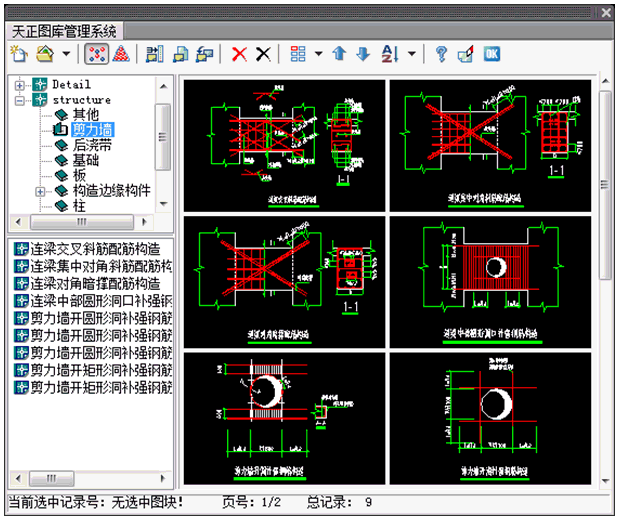The height and width of the screenshot is (520, 621).
Task: Click the redefine block icon
Action: click(204, 54)
